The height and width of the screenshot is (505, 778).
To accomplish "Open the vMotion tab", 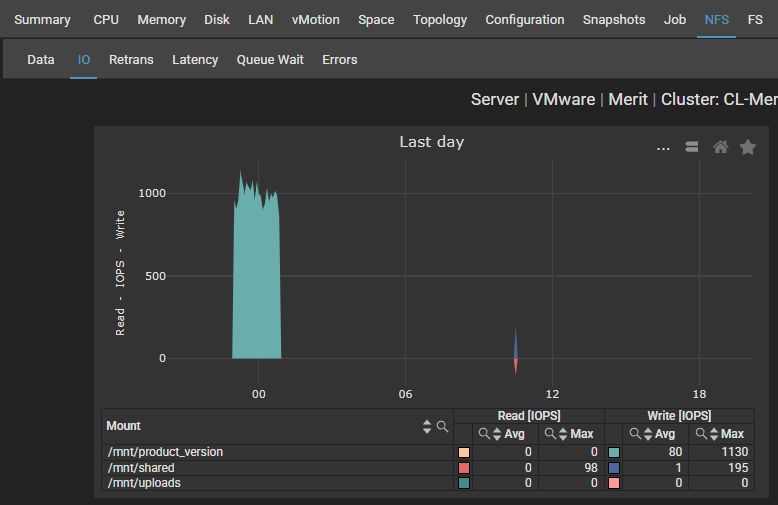I will pyautogui.click(x=315, y=20).
